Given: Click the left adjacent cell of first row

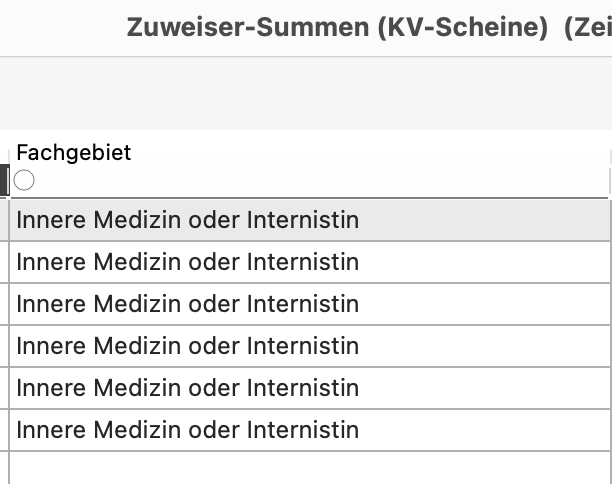Looking at the screenshot, I should [4, 220].
